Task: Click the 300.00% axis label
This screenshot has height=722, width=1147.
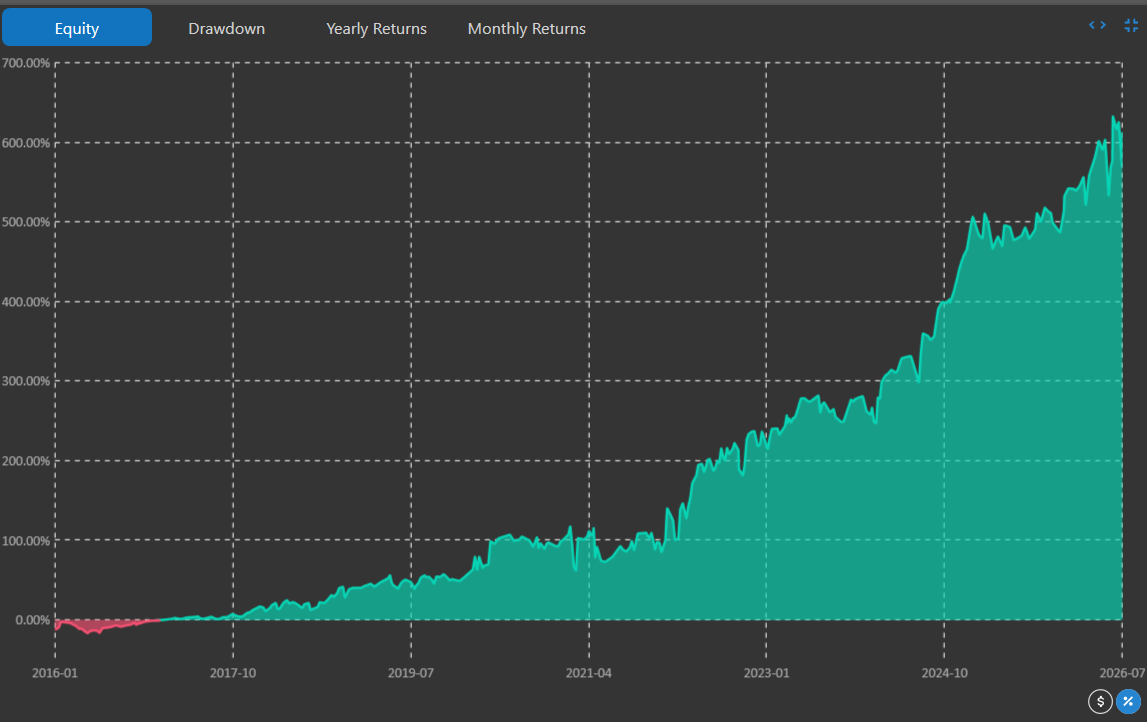Action: click(x=26, y=380)
